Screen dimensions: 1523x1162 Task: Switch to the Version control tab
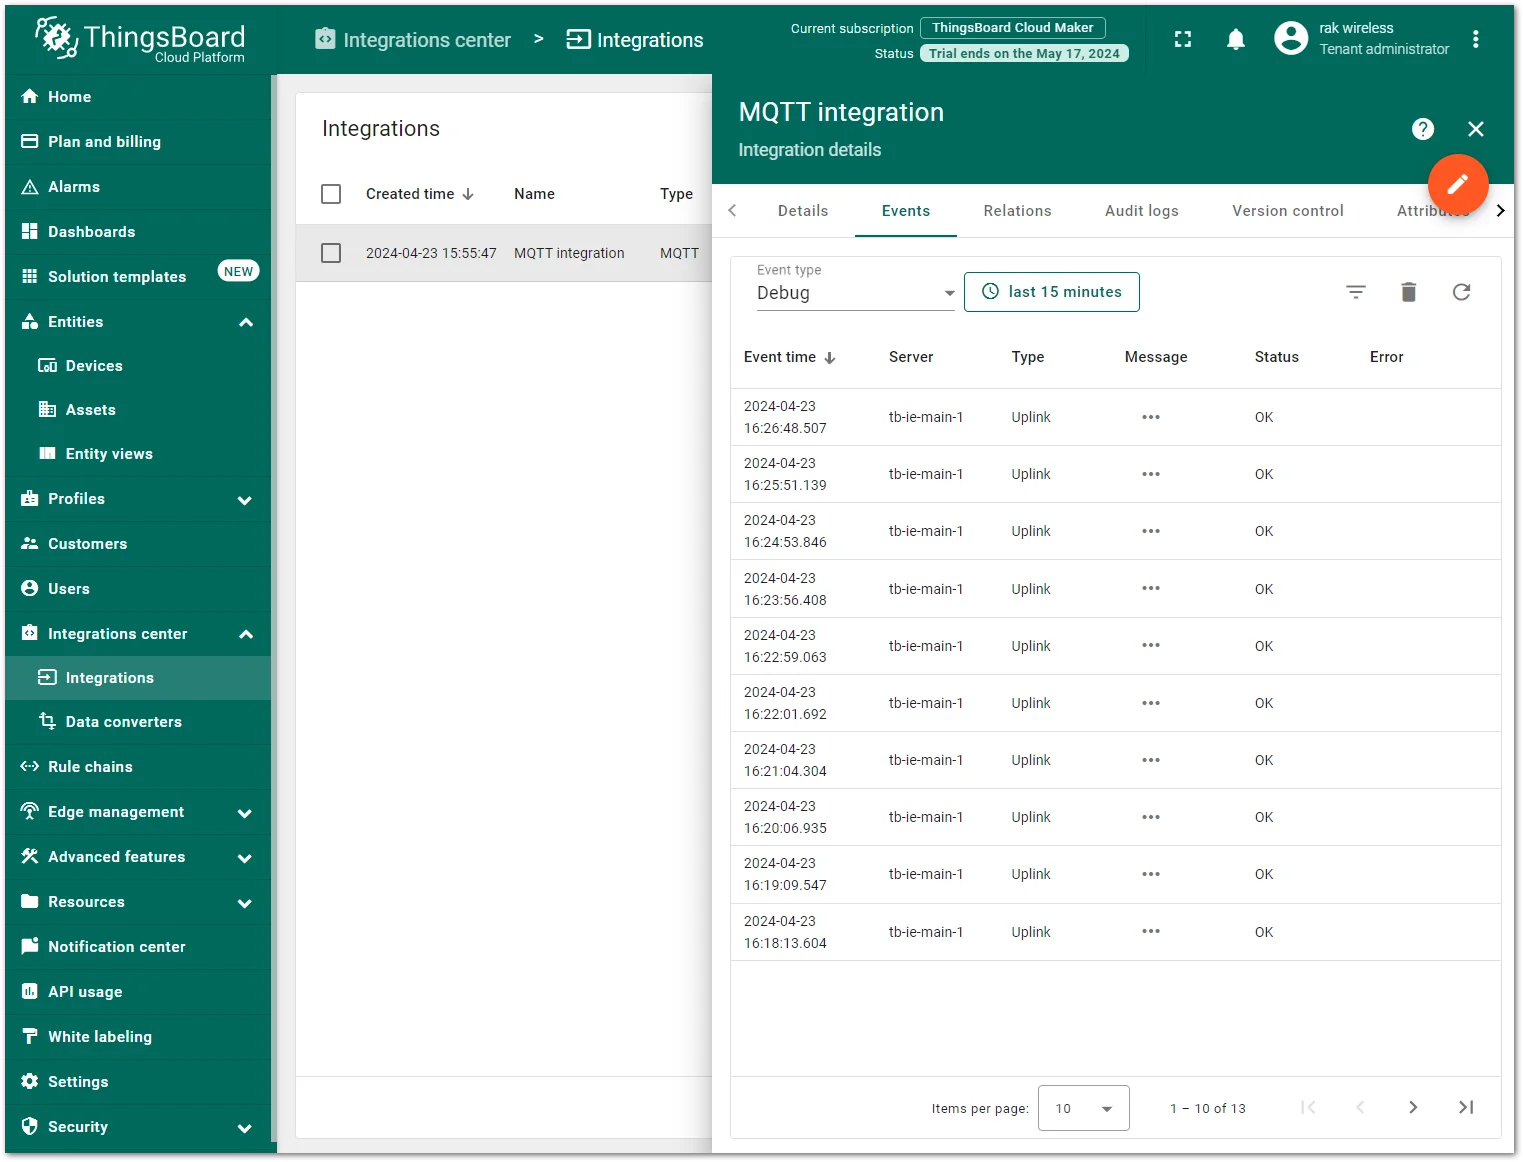point(1288,211)
